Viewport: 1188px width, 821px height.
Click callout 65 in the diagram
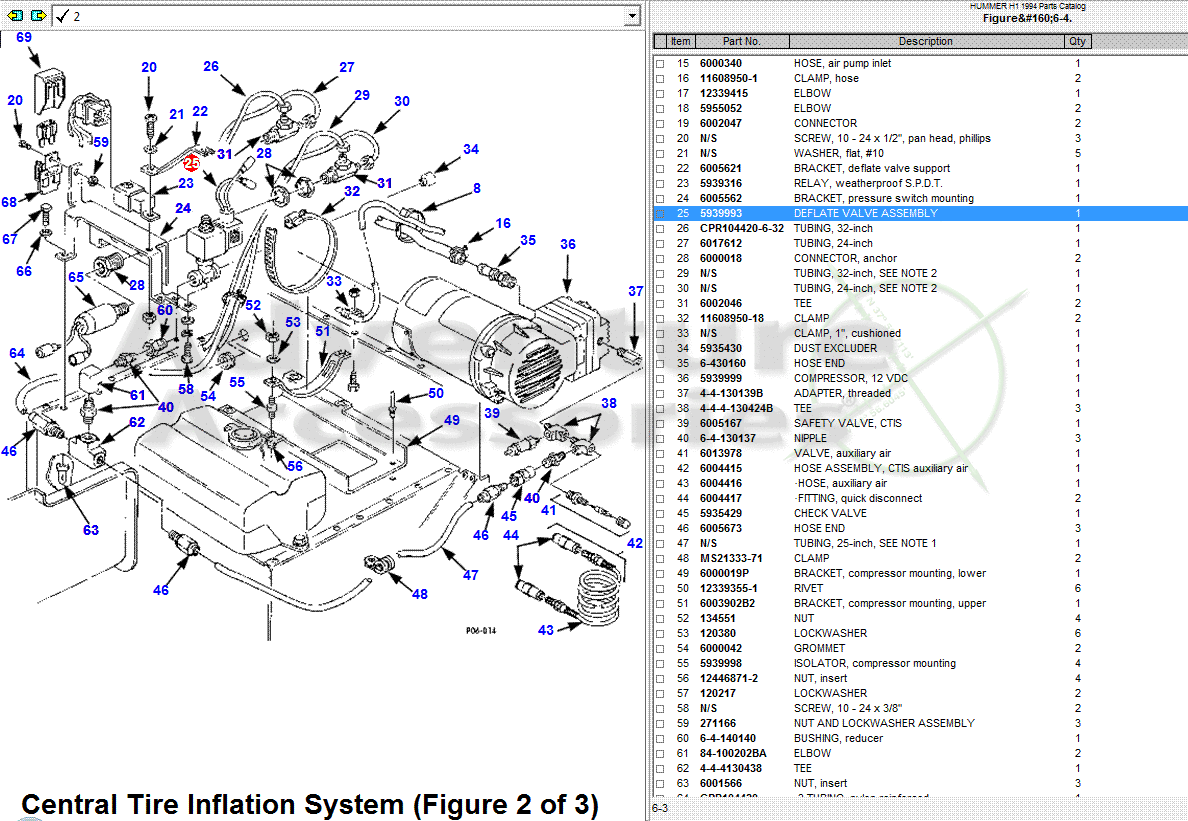coord(76,277)
